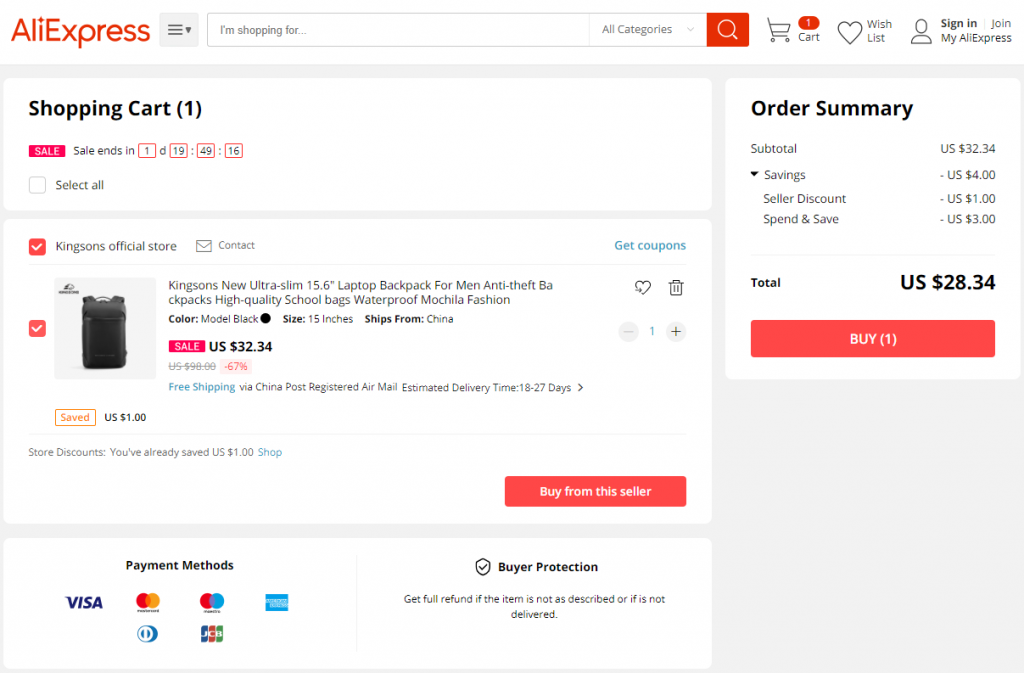Click the AliExpress logo

[x=80, y=30]
